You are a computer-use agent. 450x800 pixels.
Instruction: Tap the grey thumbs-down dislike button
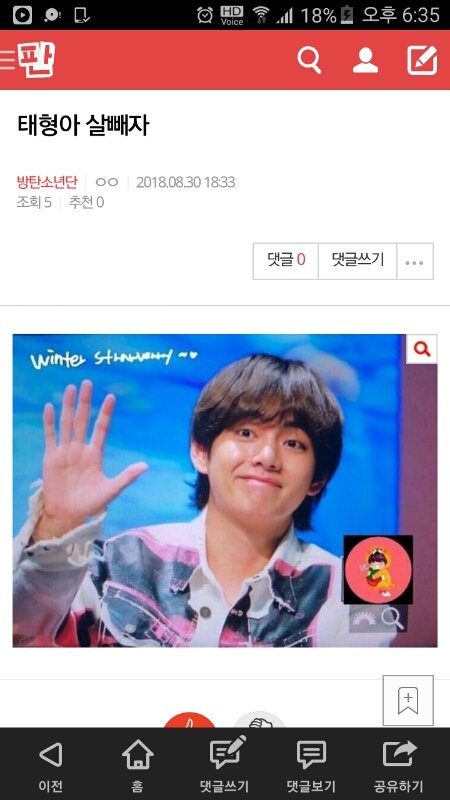point(260,719)
